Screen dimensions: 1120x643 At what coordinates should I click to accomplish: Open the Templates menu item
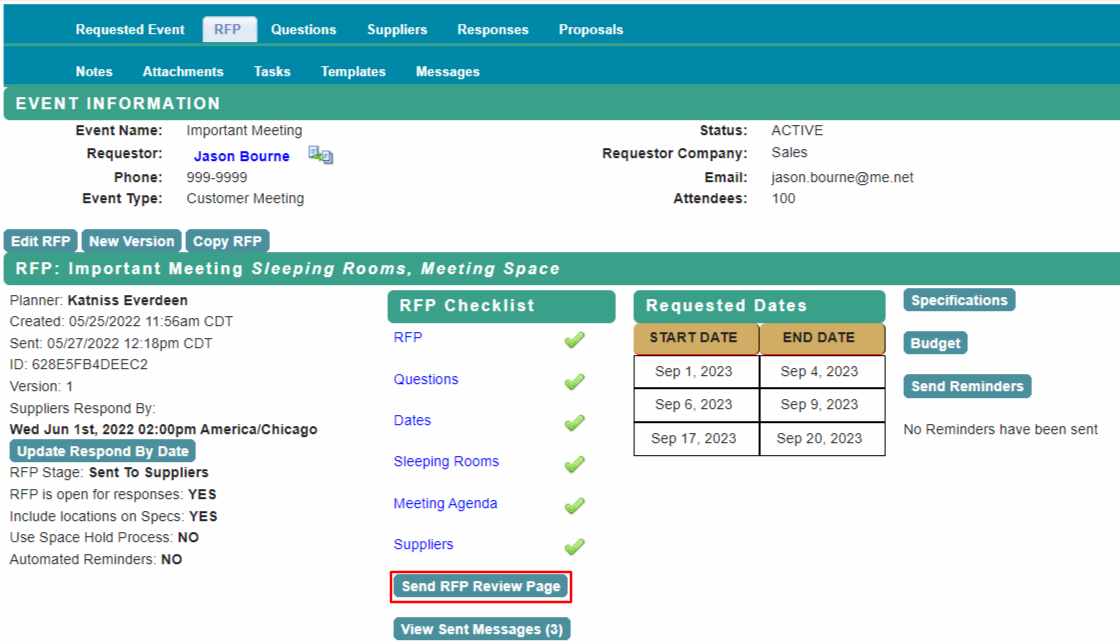coord(352,71)
